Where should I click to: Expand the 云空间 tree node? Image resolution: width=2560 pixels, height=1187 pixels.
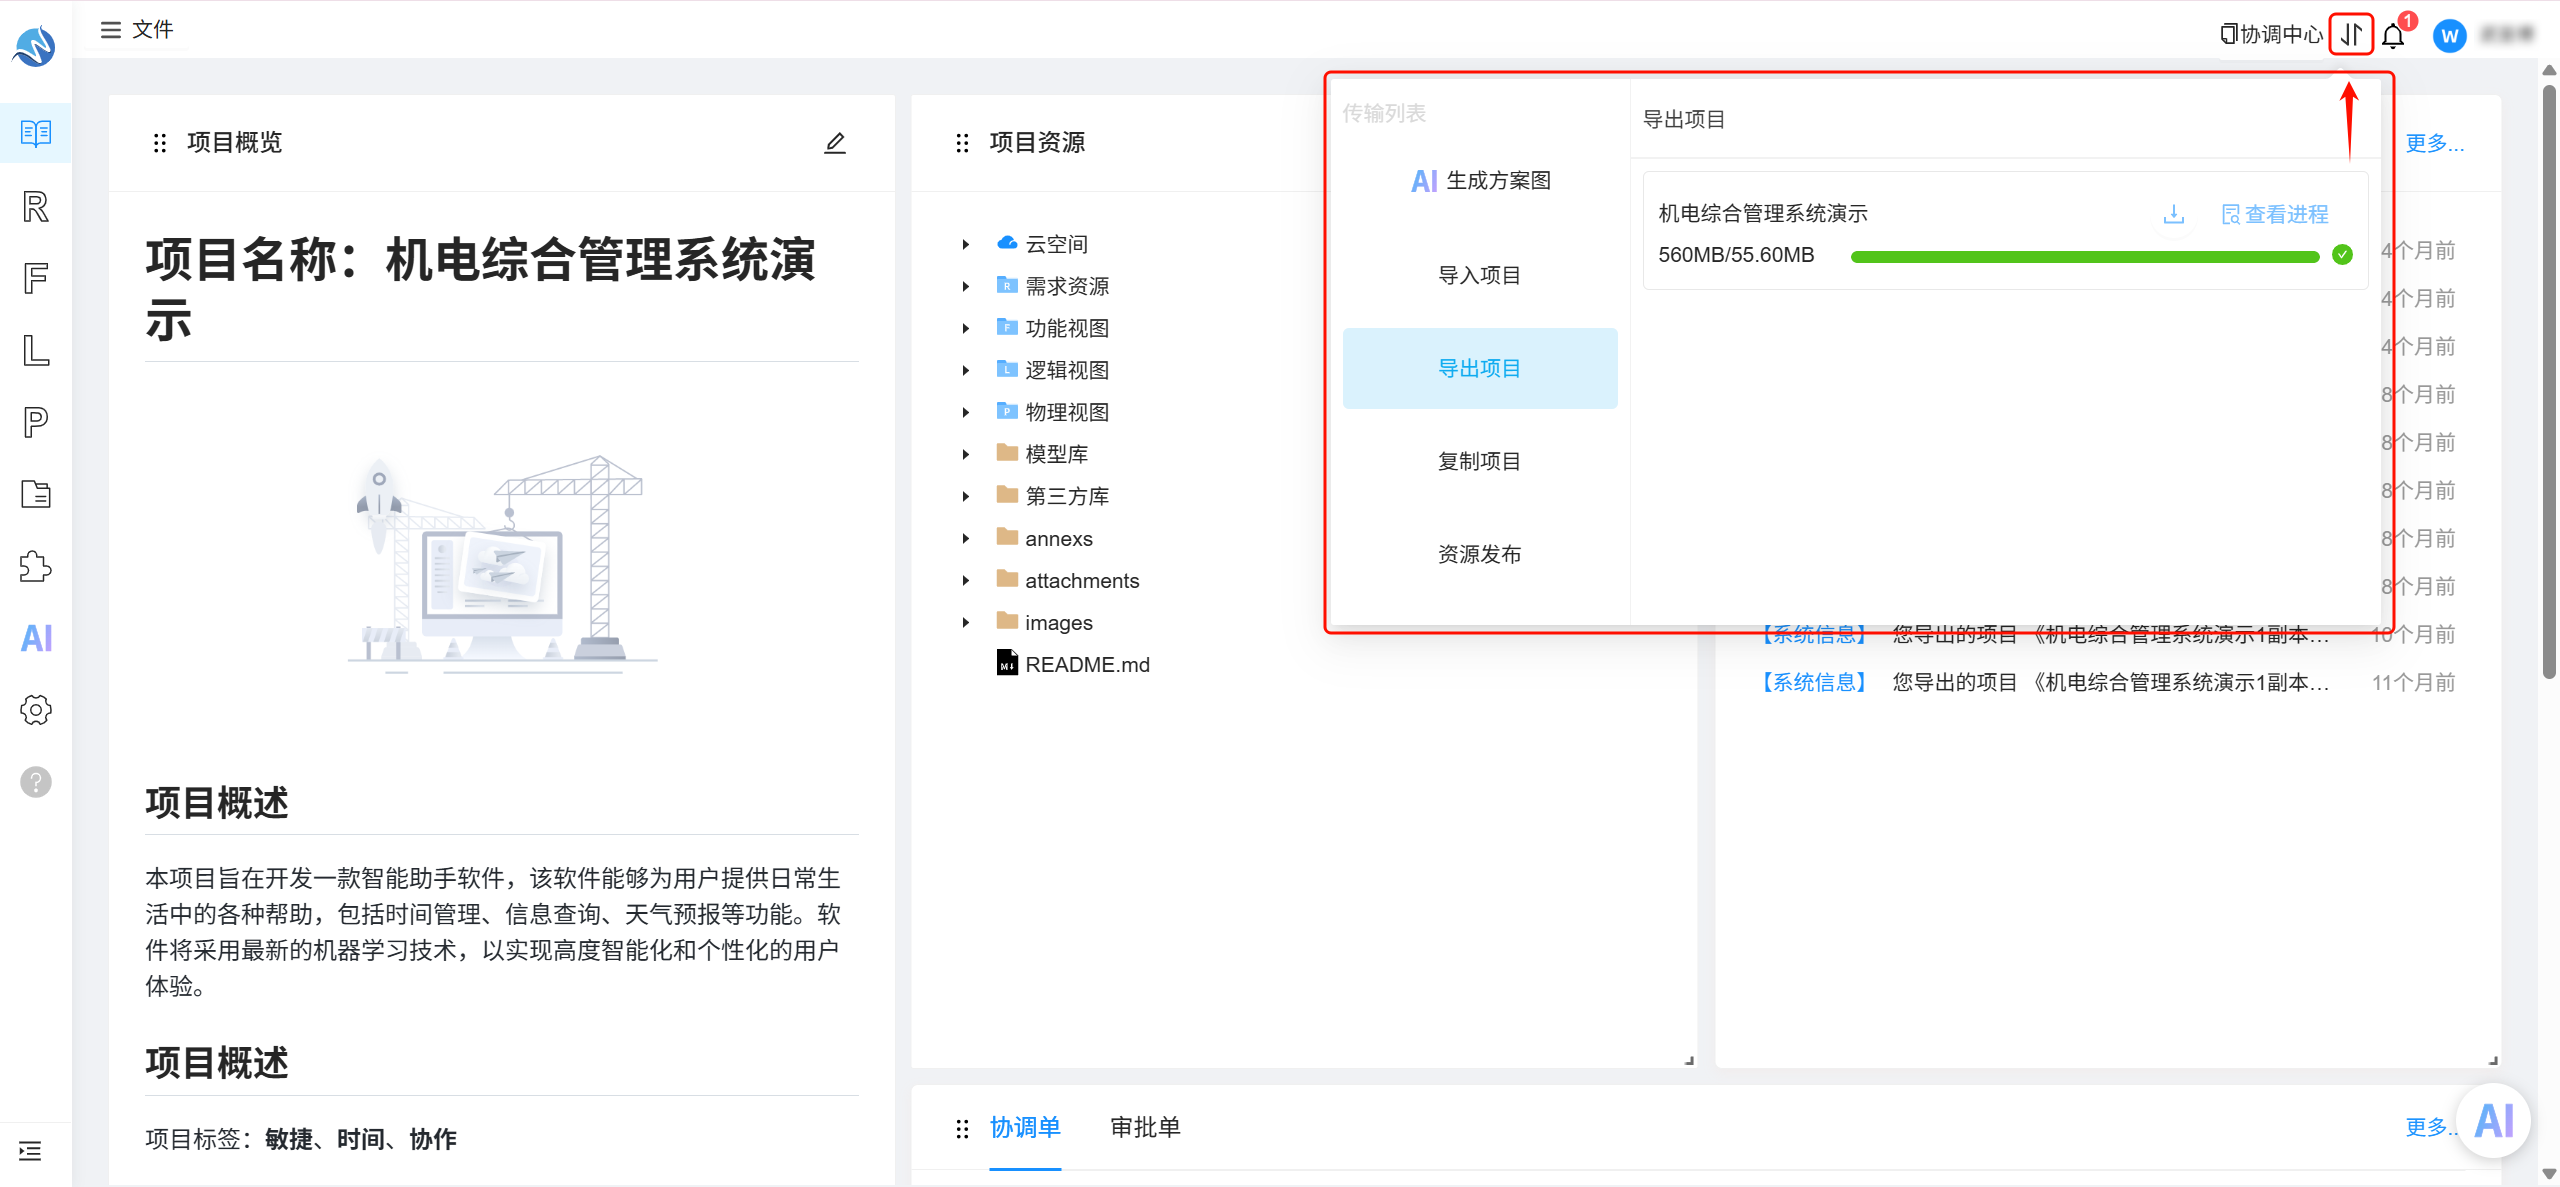pyautogui.click(x=965, y=244)
